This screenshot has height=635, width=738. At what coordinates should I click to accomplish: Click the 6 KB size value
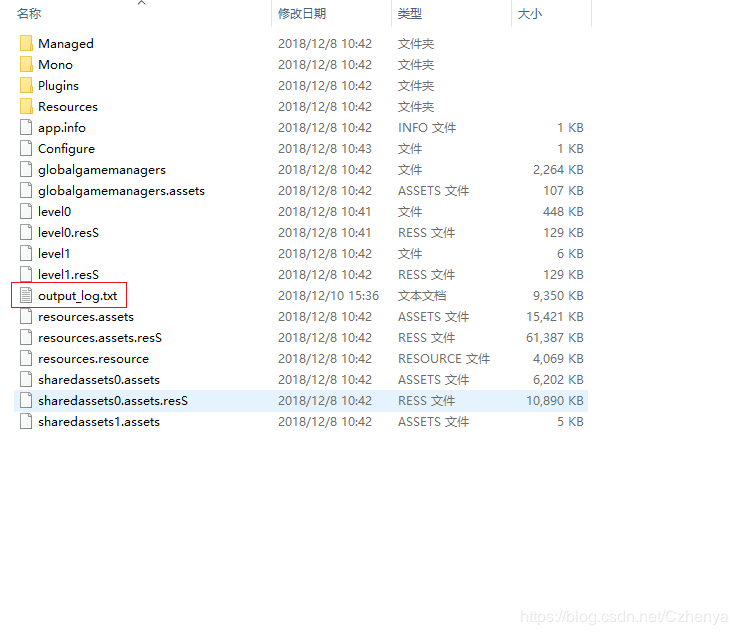(x=570, y=253)
